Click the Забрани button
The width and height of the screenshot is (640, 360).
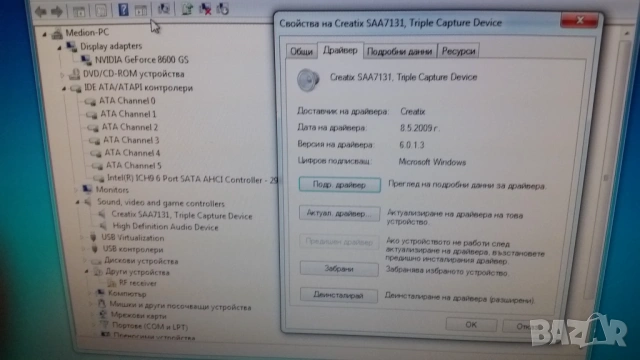pyautogui.click(x=339, y=269)
